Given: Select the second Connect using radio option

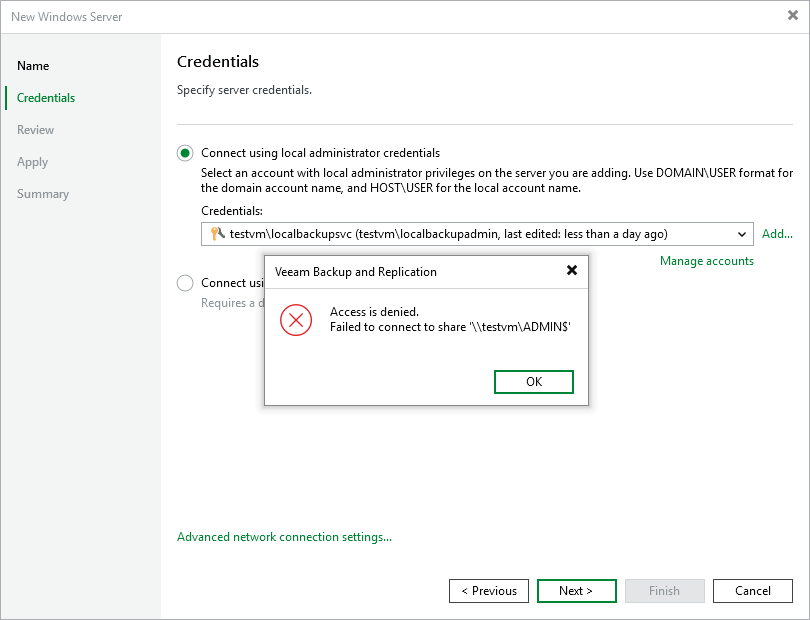Looking at the screenshot, I should [x=185, y=283].
